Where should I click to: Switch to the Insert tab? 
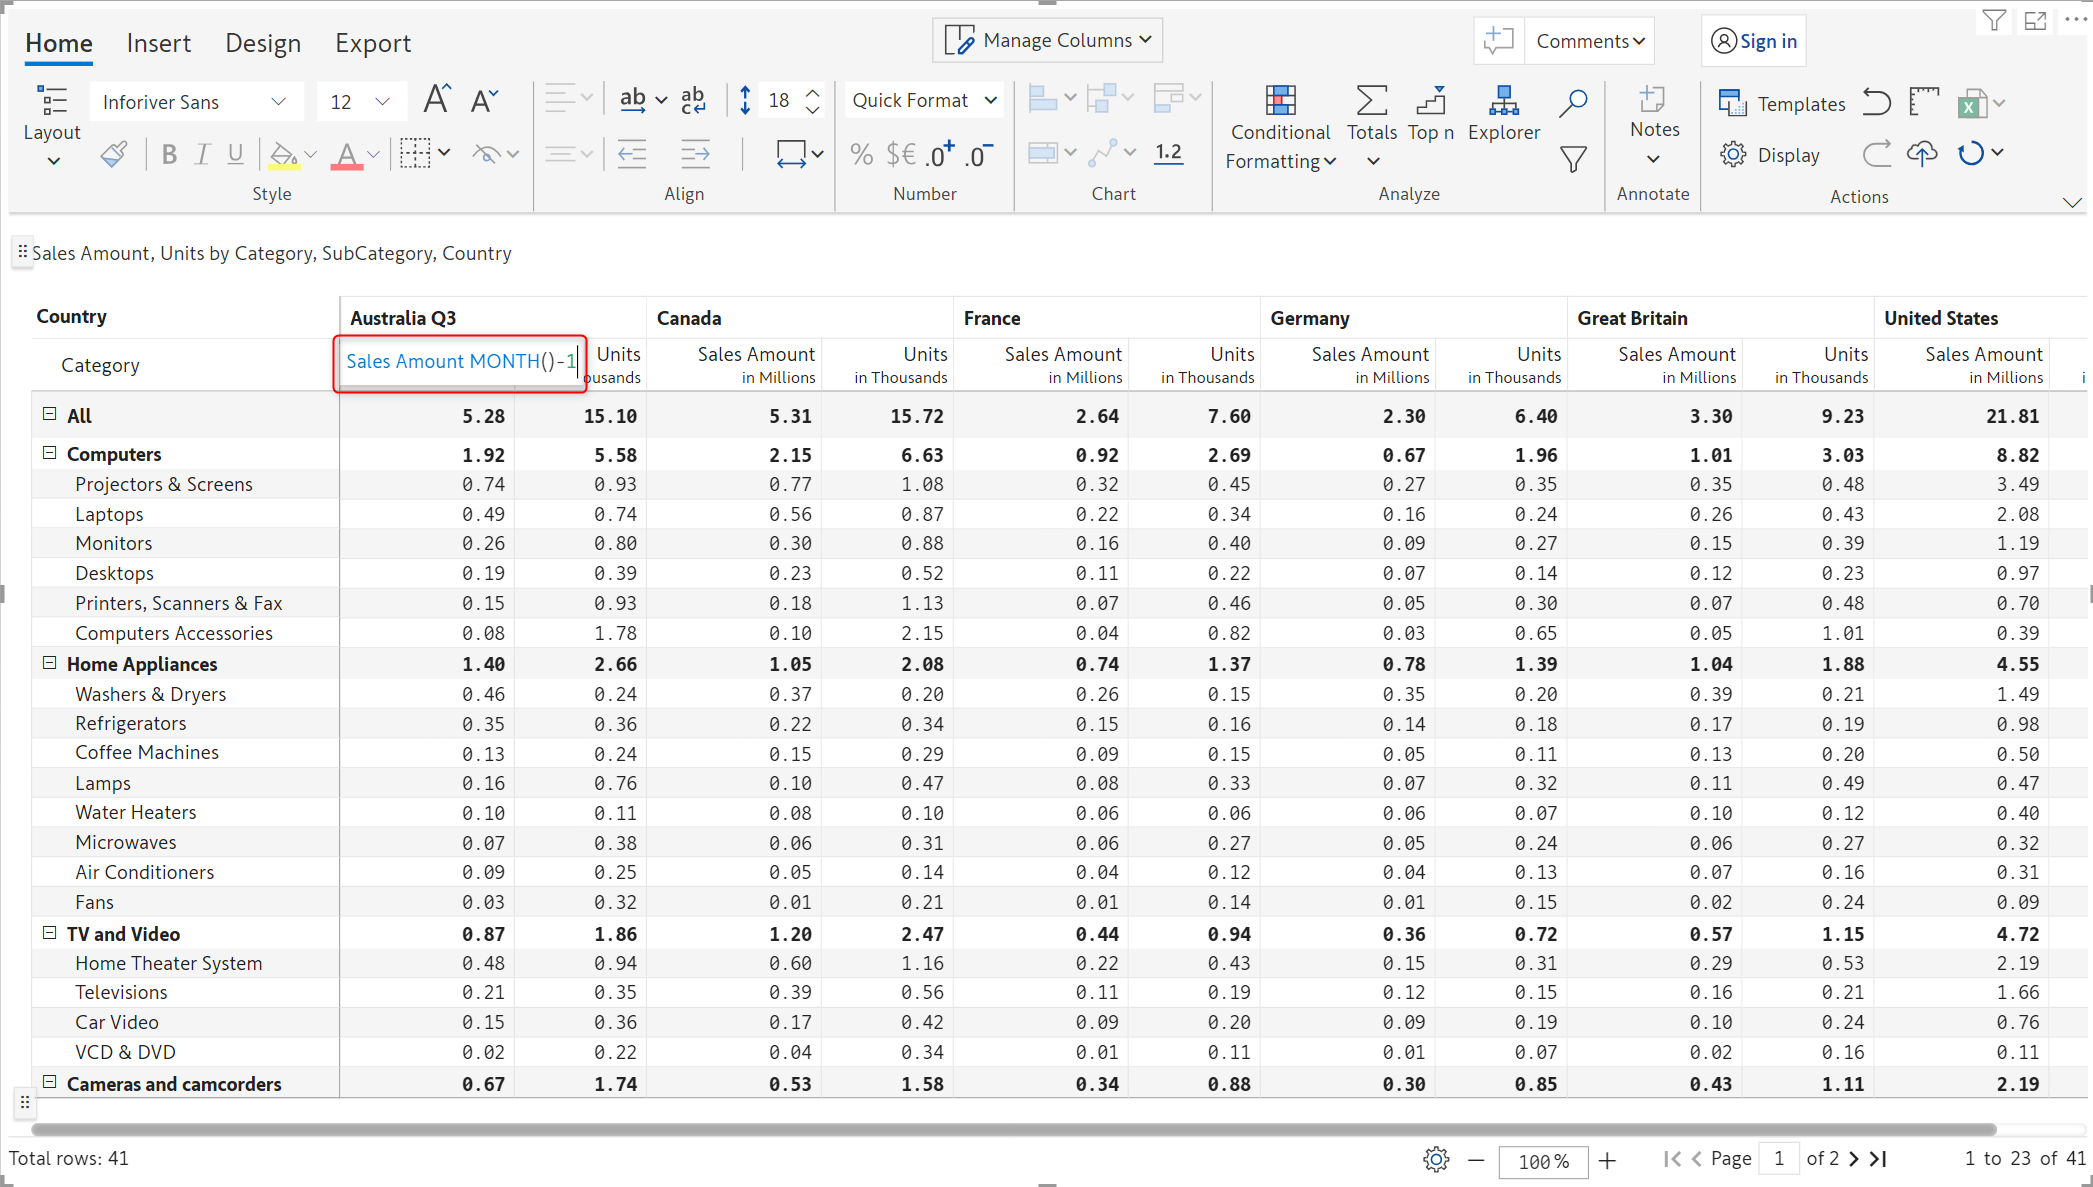tap(158, 43)
